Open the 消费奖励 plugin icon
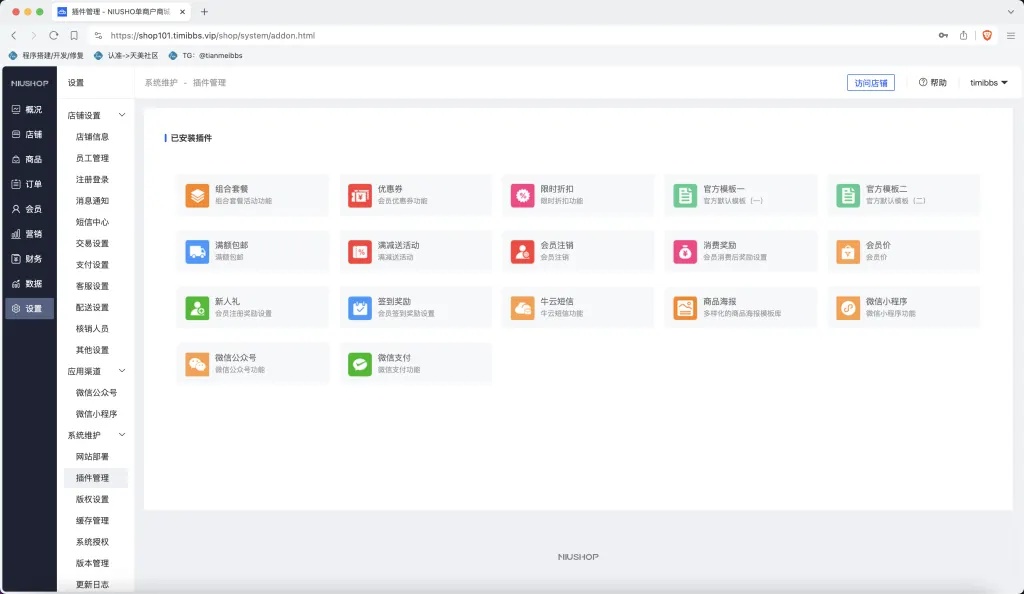 (x=685, y=251)
